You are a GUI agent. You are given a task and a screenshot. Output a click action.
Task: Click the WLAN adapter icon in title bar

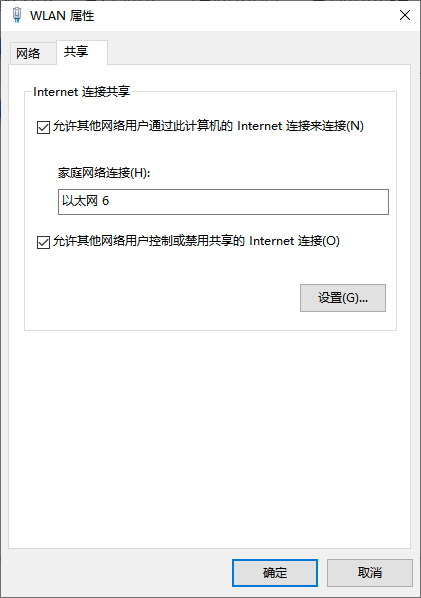(x=16, y=15)
